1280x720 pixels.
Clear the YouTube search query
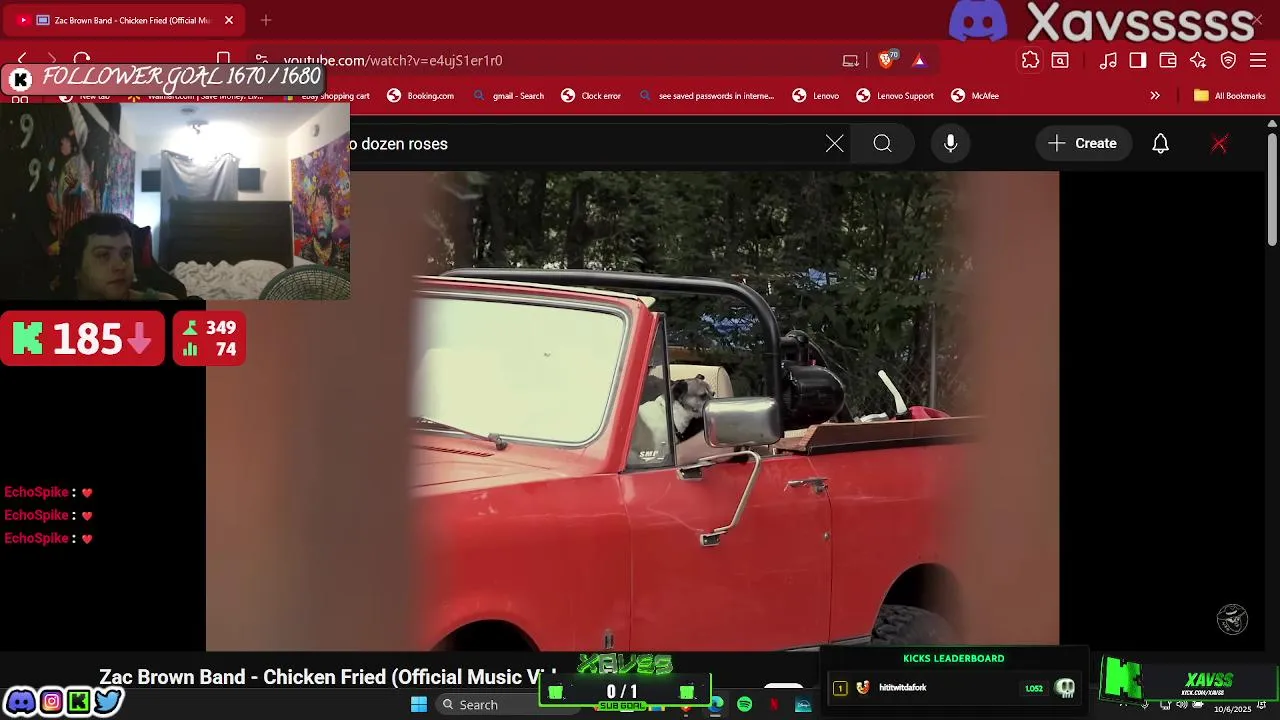click(x=834, y=144)
